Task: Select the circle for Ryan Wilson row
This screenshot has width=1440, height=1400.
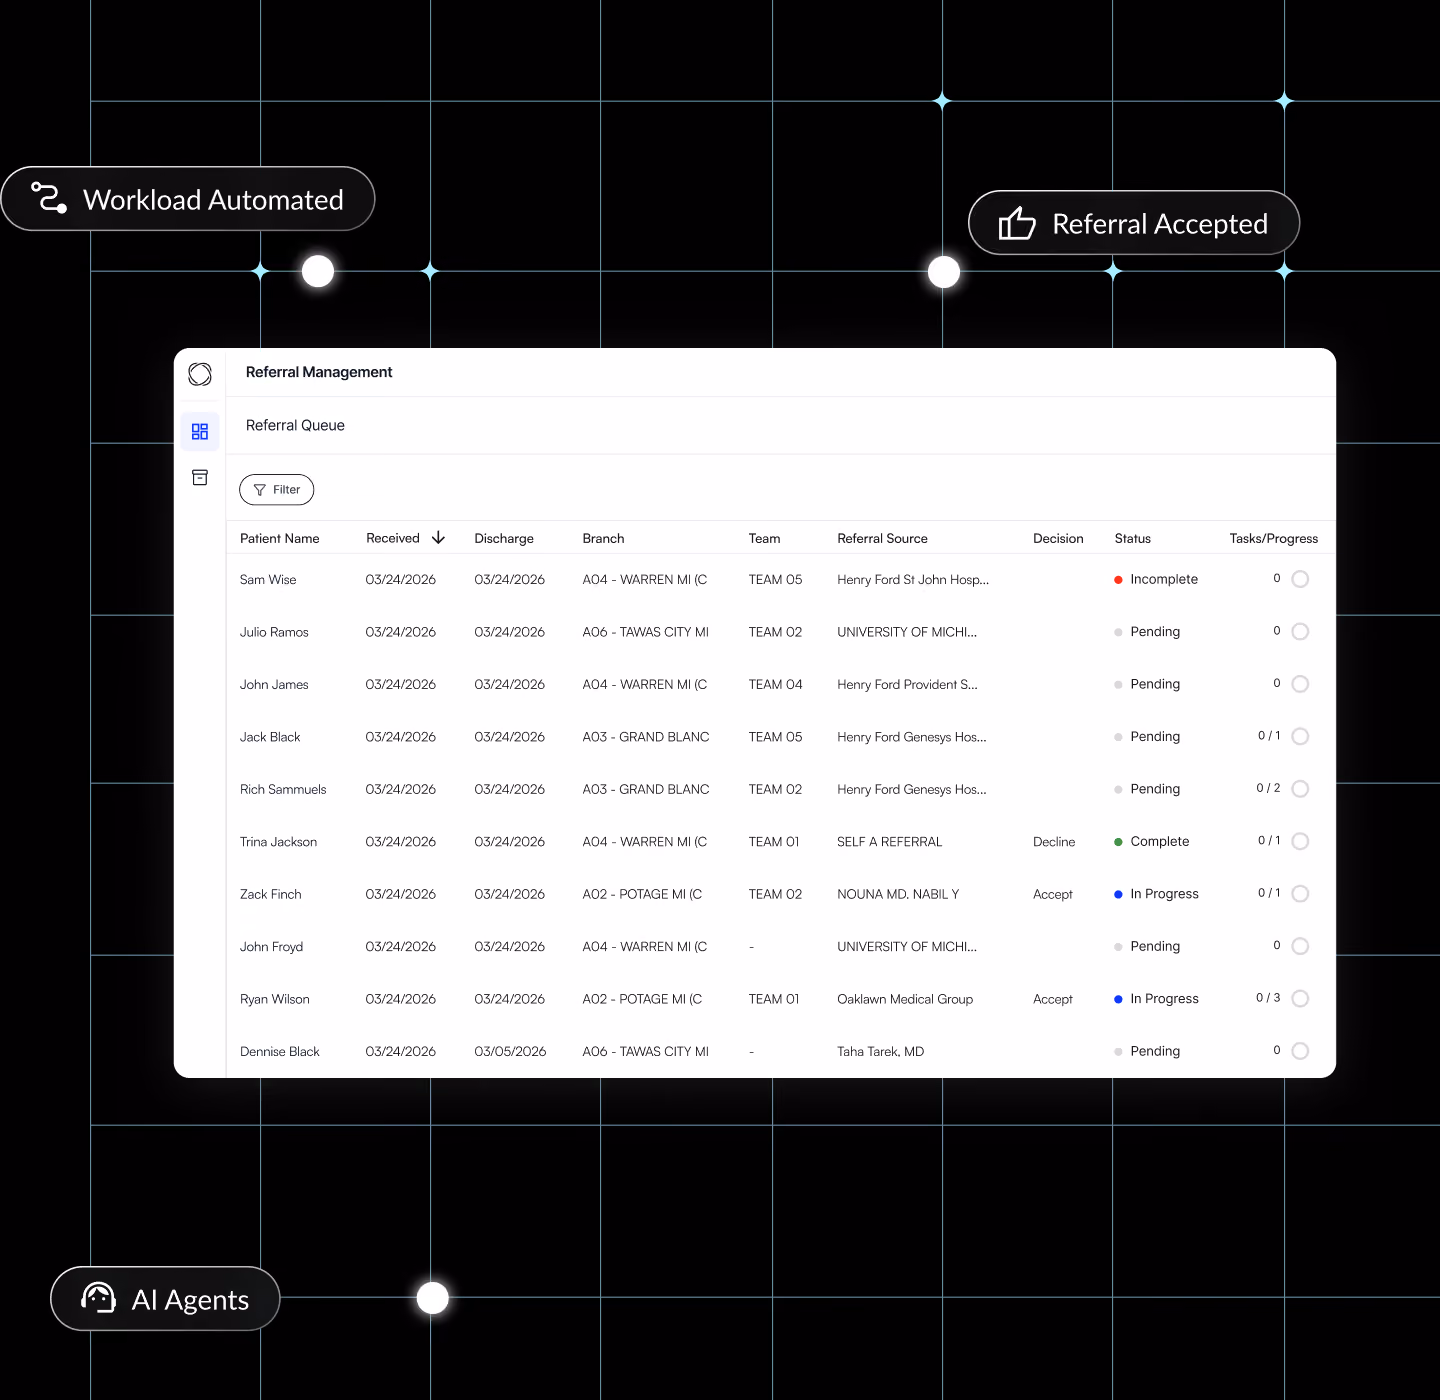Action: 1300,999
